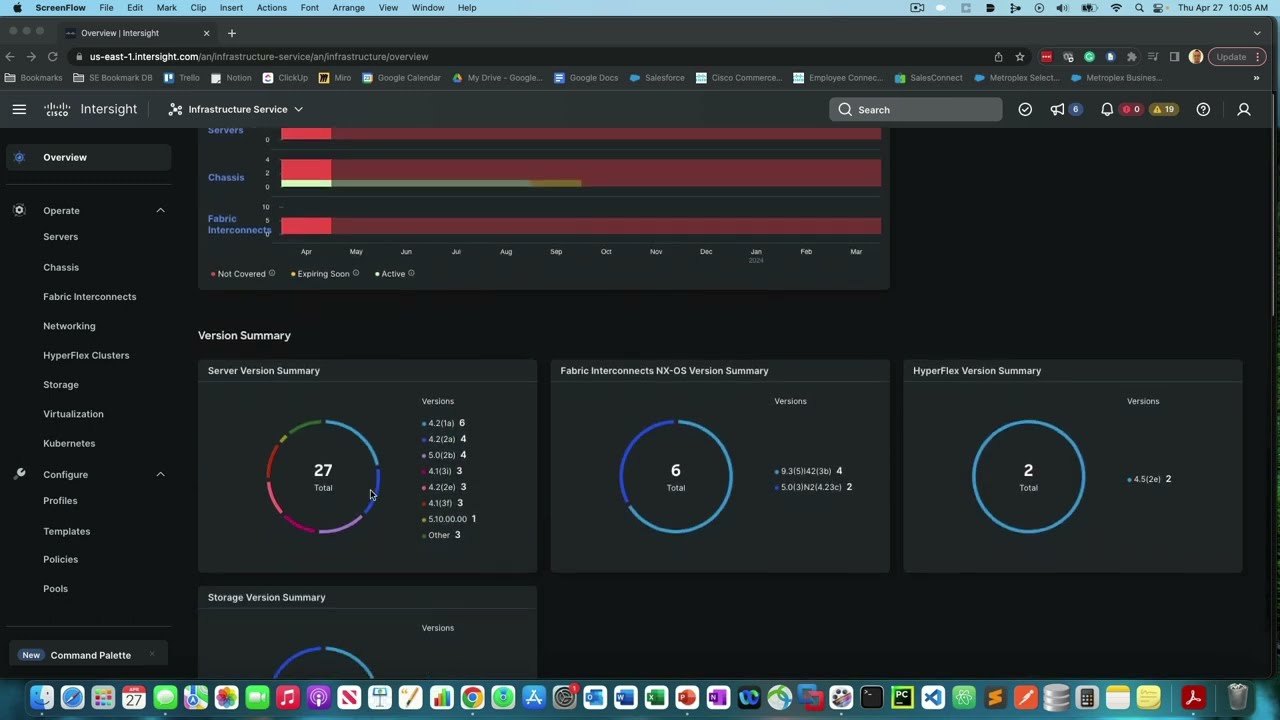
Task: Select NX-OS version 5.0(3)N2(4.23c) entry
Action: coord(813,487)
